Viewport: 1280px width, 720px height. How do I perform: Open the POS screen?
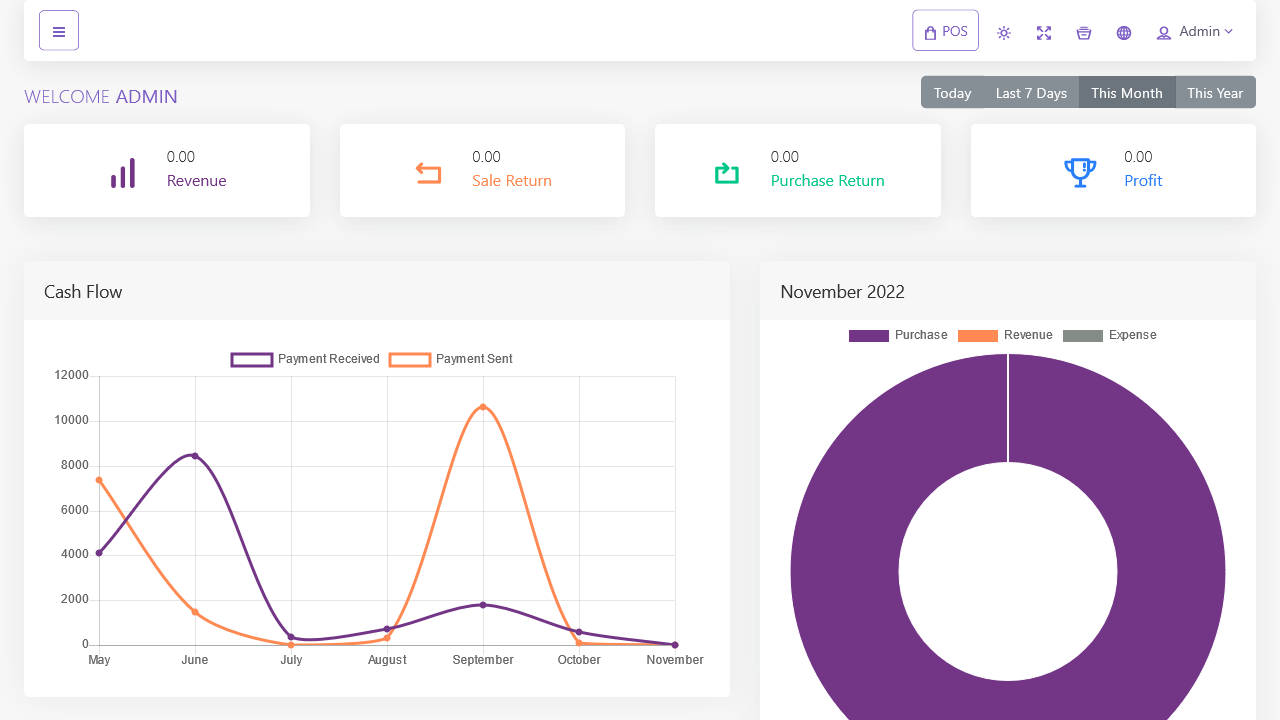coord(945,31)
